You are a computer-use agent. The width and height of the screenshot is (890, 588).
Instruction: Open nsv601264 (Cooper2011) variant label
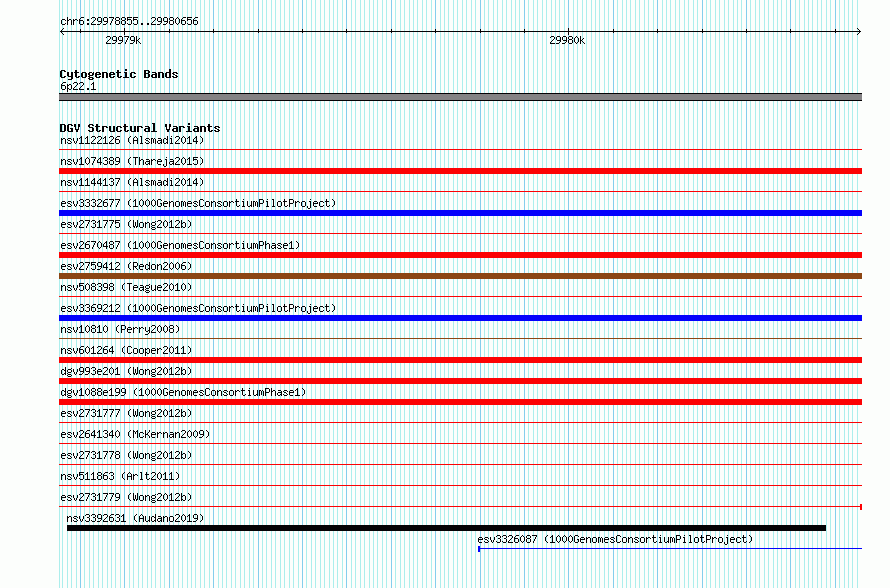point(126,350)
